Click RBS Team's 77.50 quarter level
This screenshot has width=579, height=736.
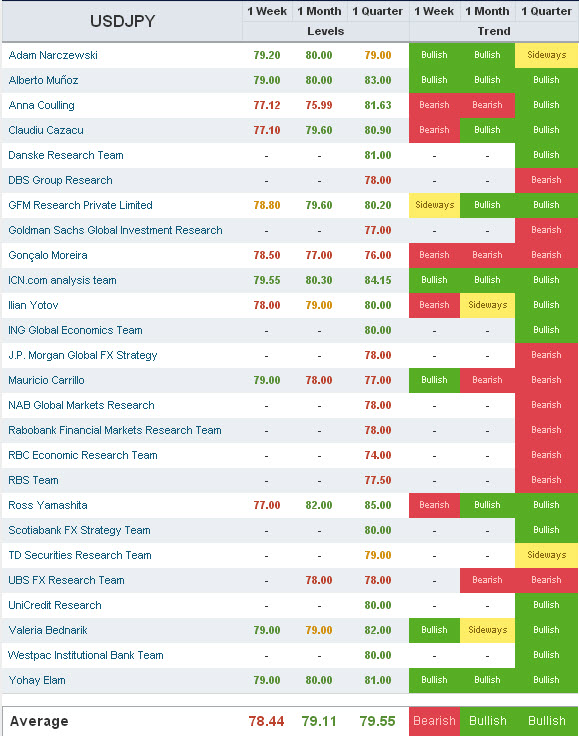point(378,480)
